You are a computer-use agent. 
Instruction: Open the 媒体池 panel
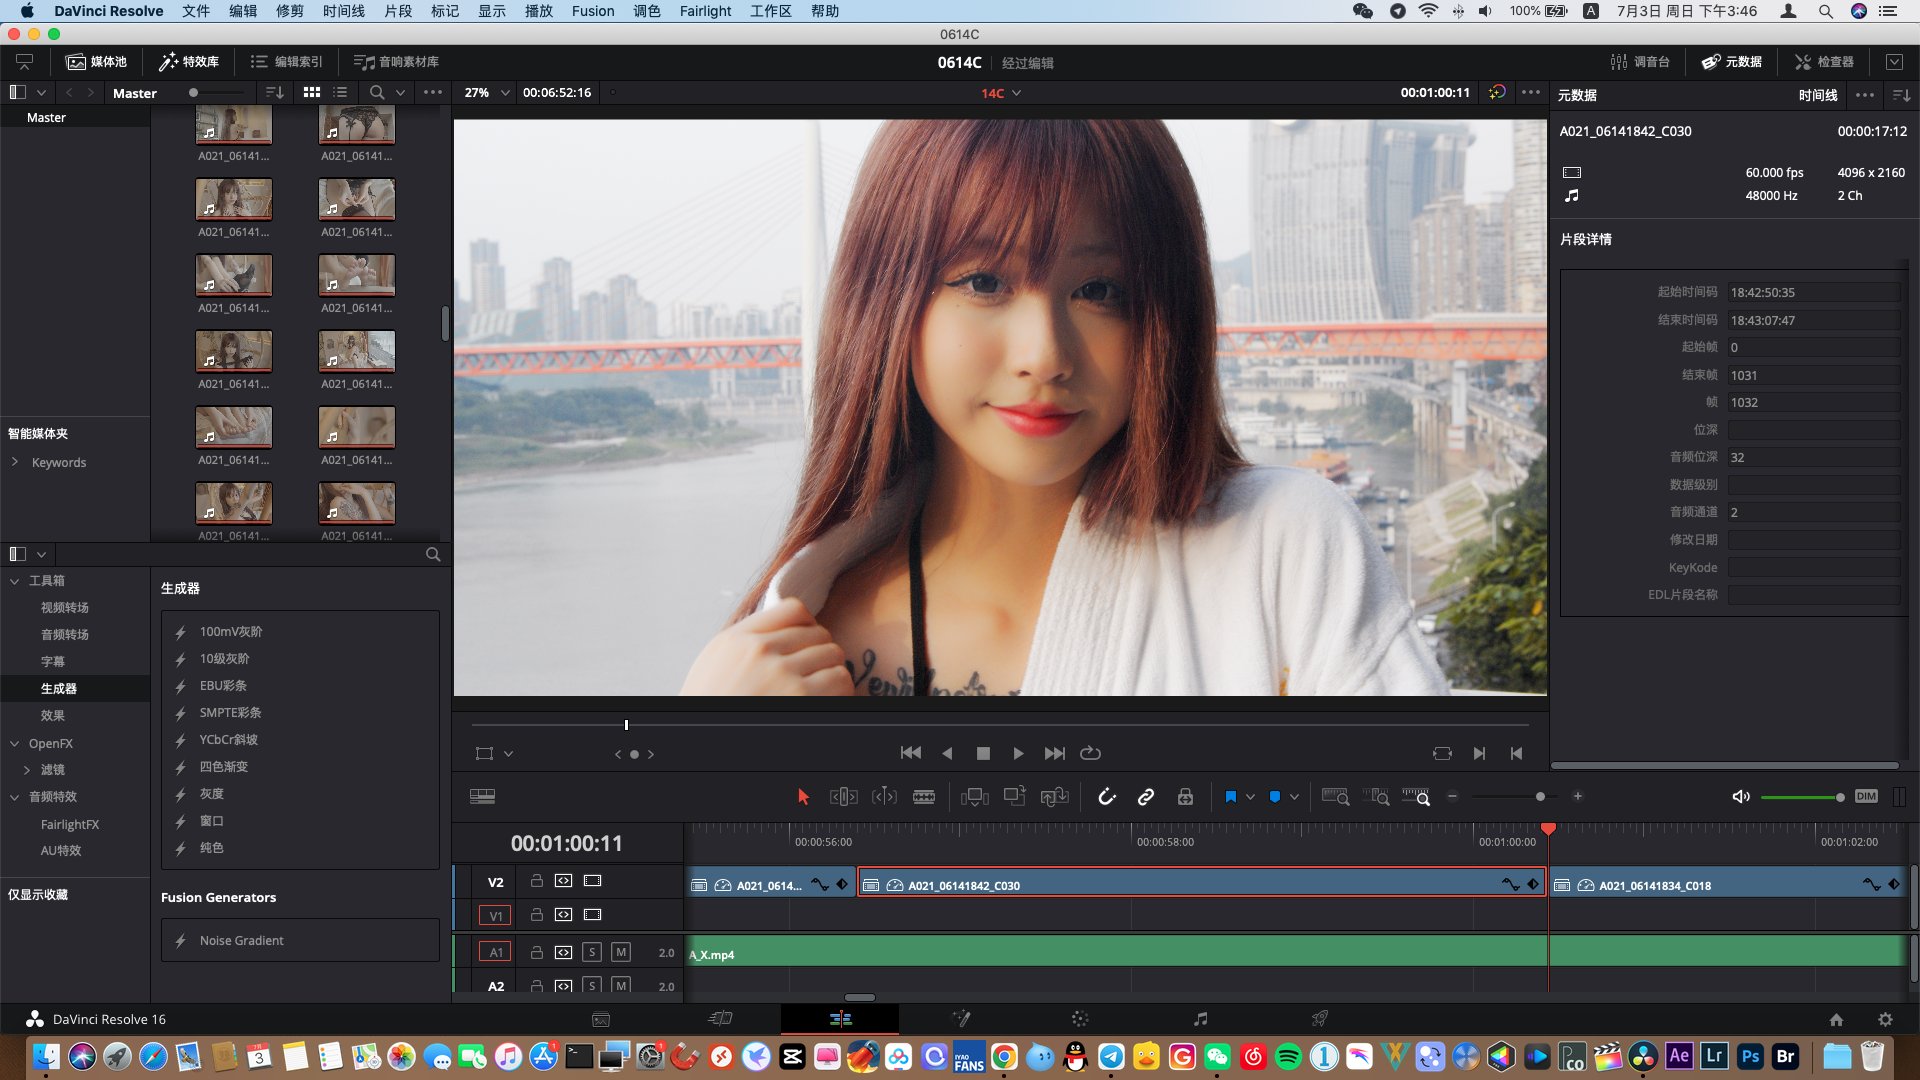tap(96, 61)
